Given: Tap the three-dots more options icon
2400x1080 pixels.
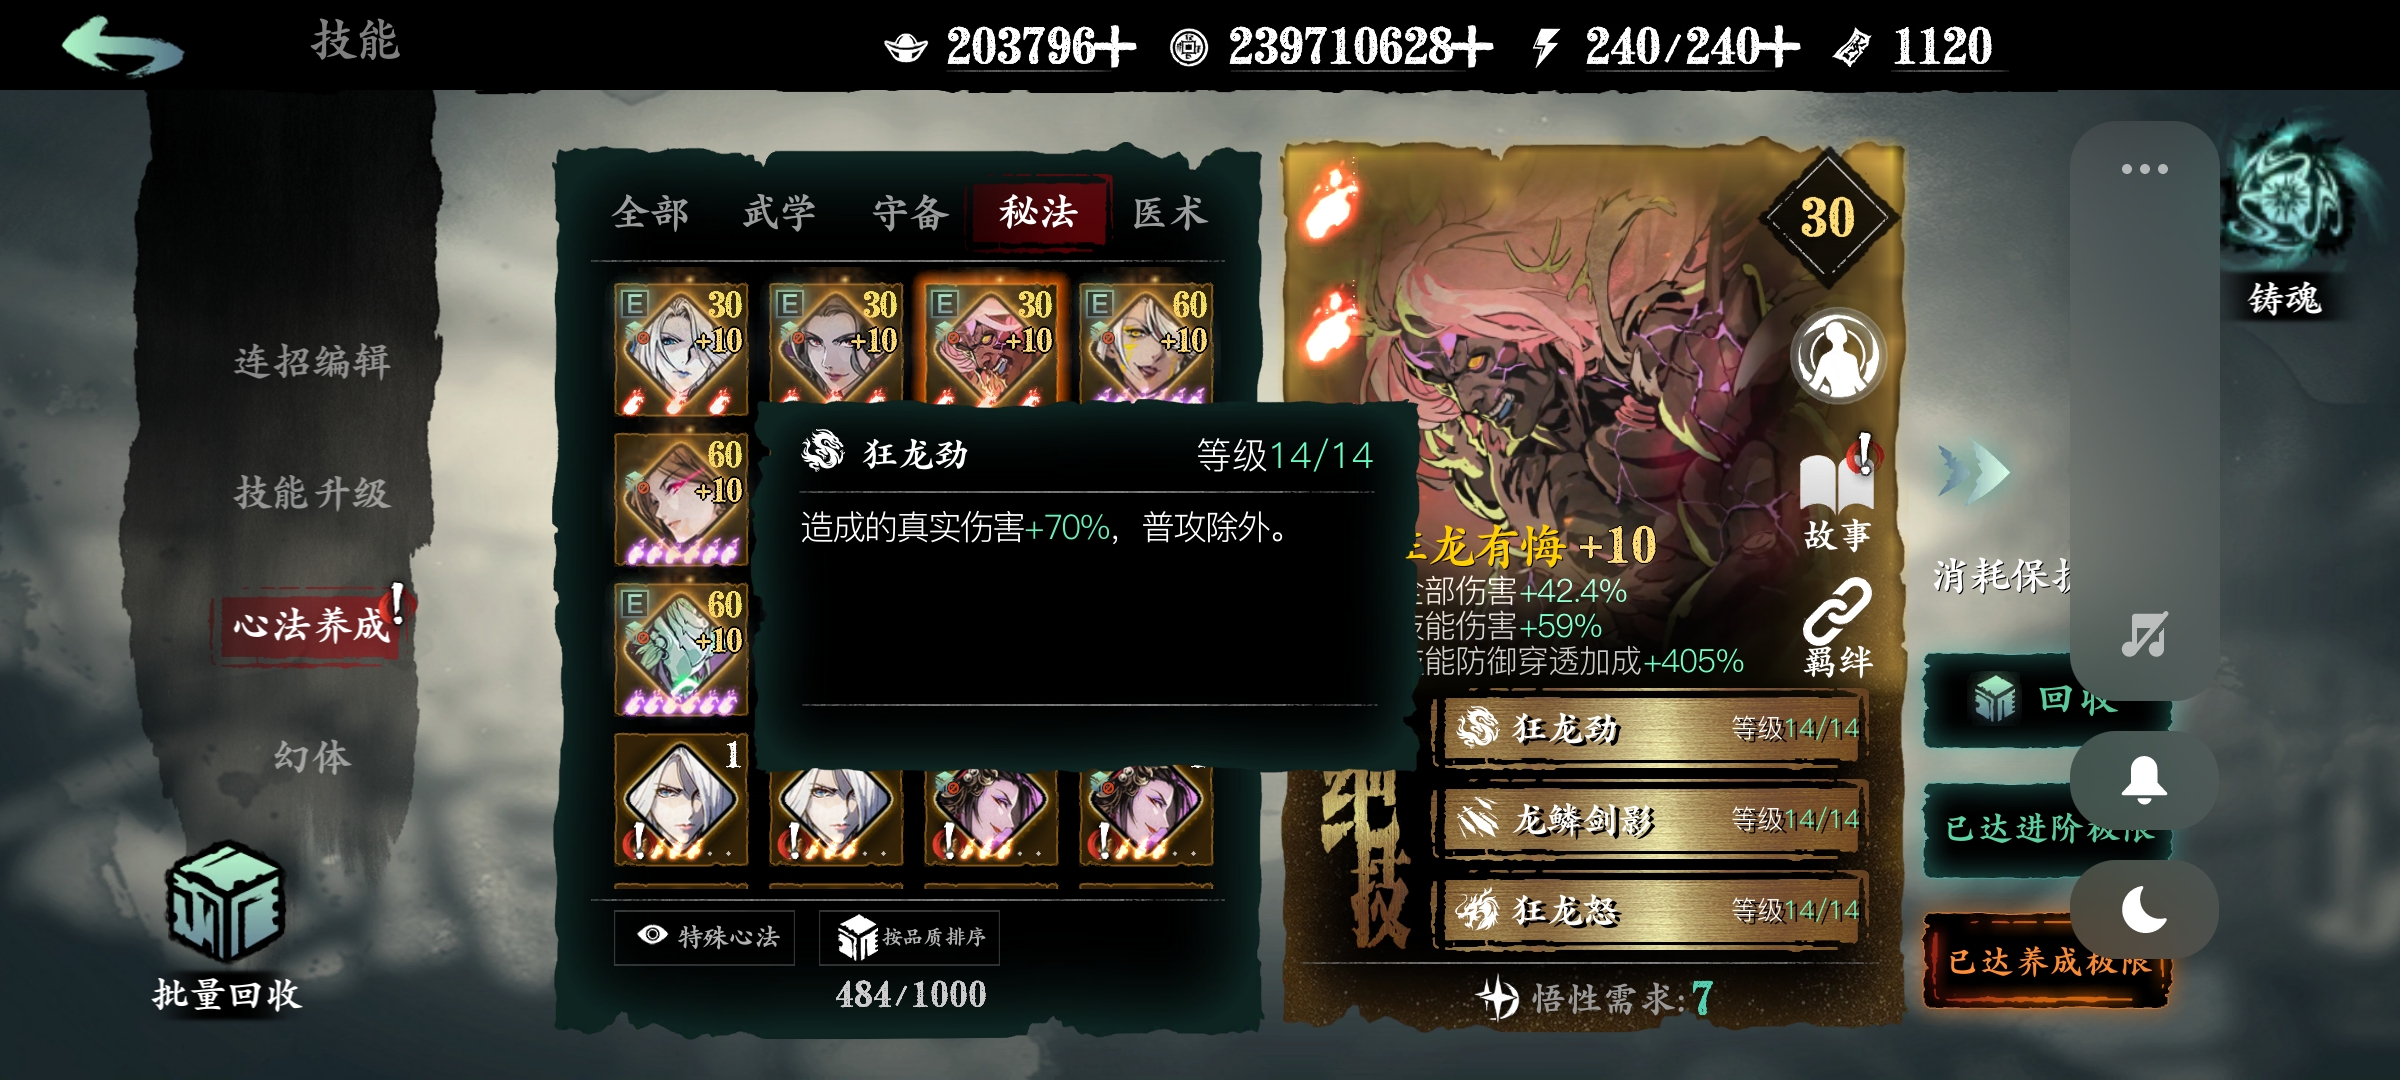Looking at the screenshot, I should click(x=2144, y=169).
